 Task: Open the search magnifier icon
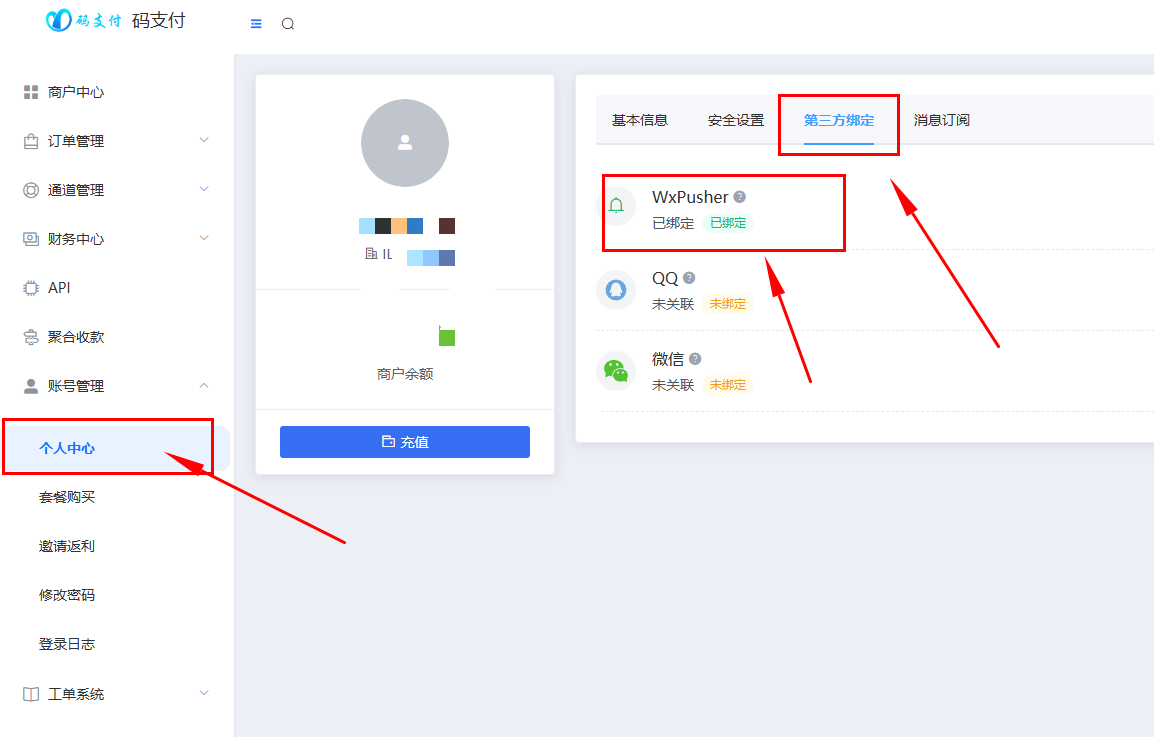(288, 22)
